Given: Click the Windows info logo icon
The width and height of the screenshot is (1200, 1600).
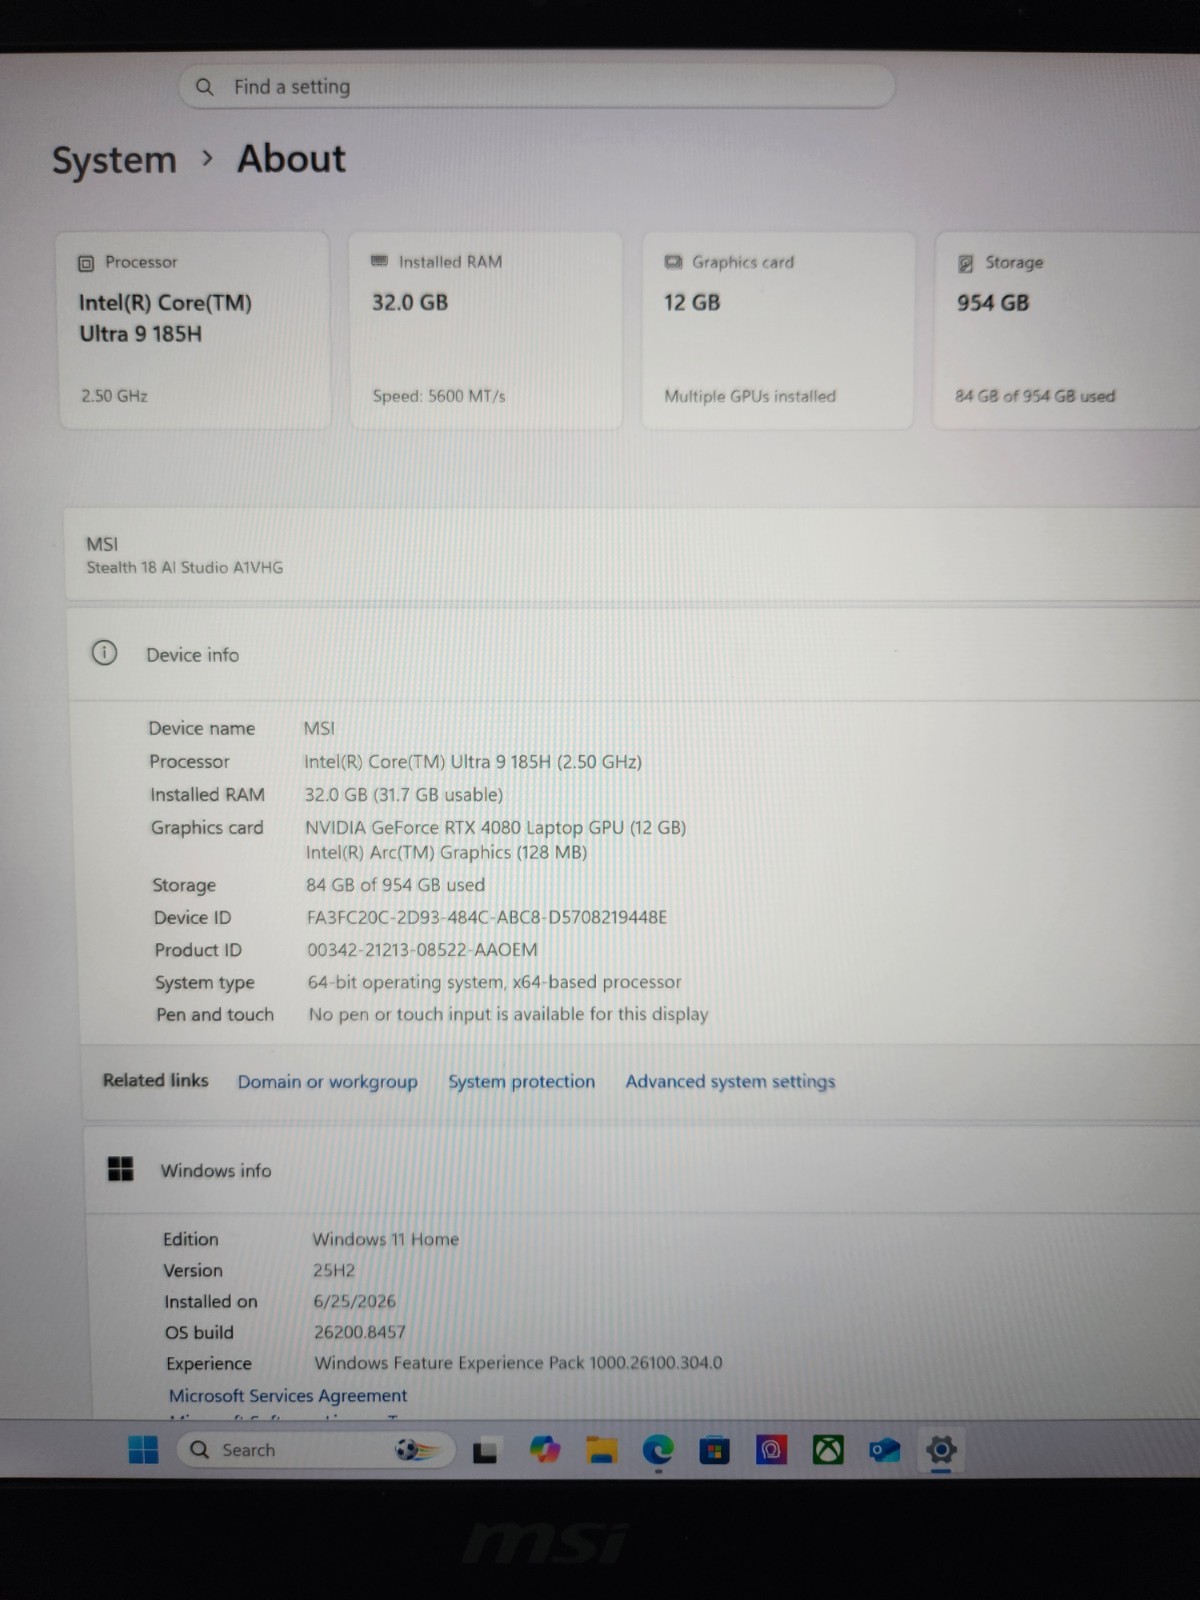Looking at the screenshot, I should (120, 1168).
